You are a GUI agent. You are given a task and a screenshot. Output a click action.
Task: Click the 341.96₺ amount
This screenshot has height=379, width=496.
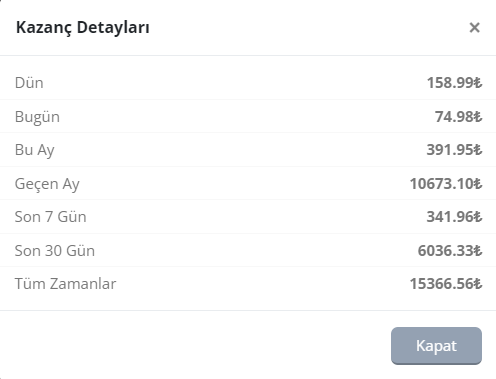(x=454, y=217)
